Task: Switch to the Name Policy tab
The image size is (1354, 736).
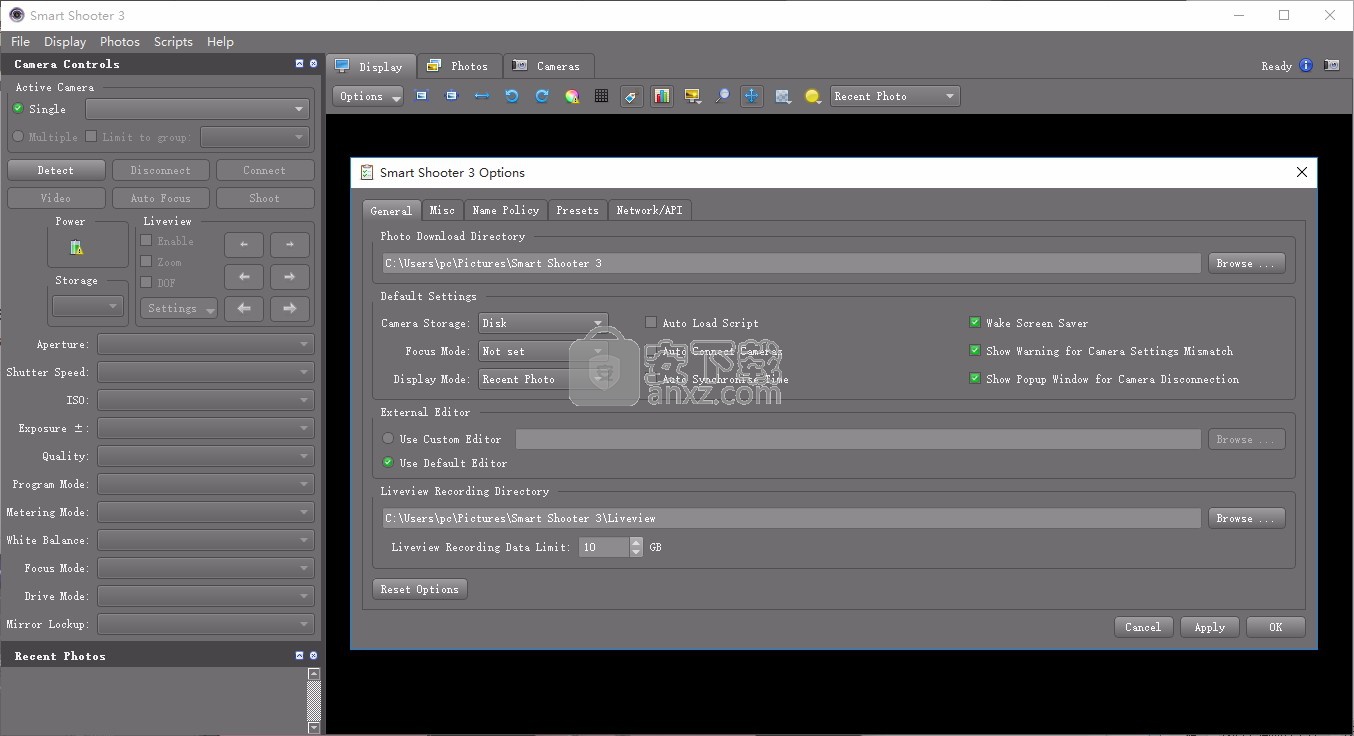Action: point(505,210)
